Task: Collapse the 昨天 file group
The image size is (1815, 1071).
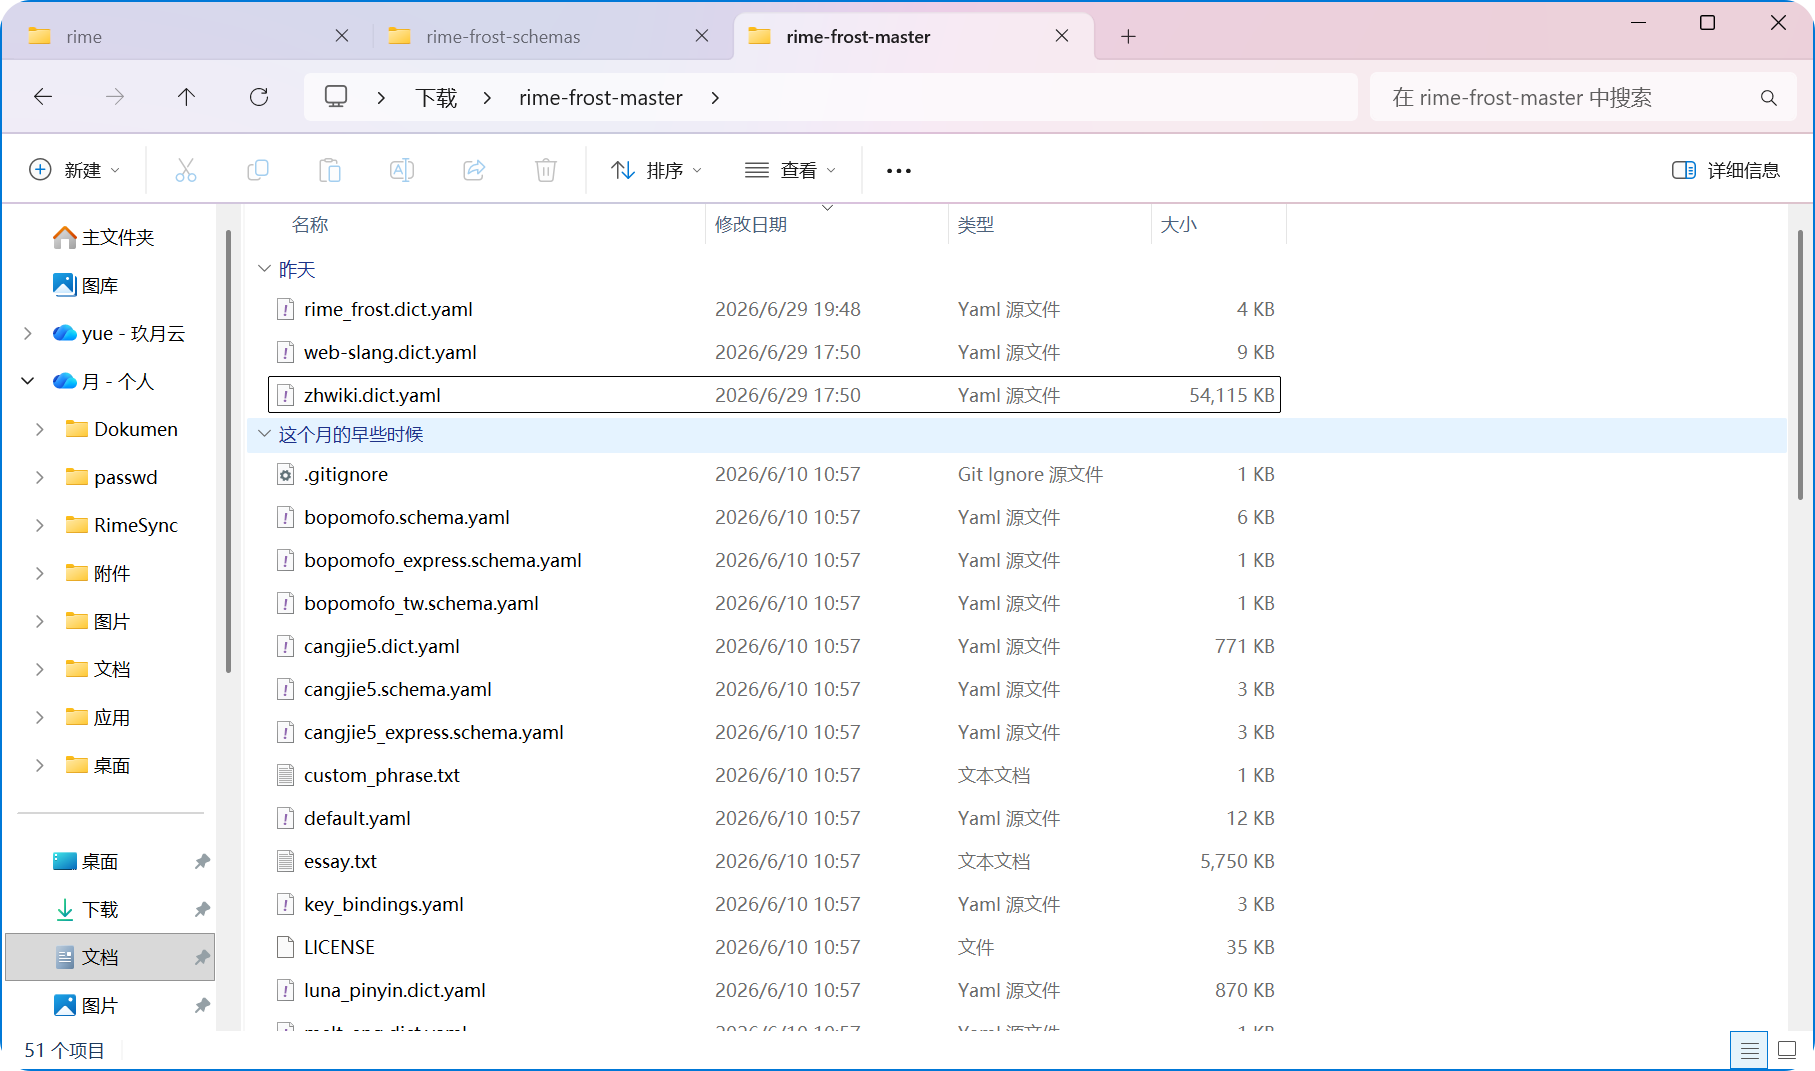Action: click(264, 269)
